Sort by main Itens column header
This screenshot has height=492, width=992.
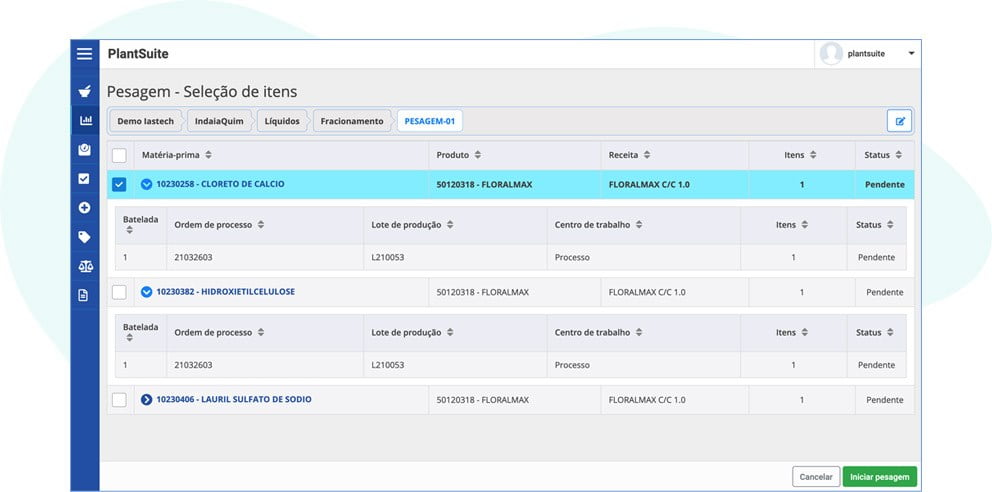click(800, 155)
